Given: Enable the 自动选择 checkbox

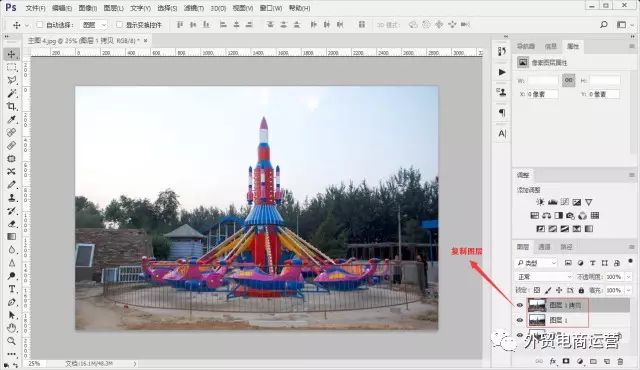Looking at the screenshot, I should click(x=40, y=24).
